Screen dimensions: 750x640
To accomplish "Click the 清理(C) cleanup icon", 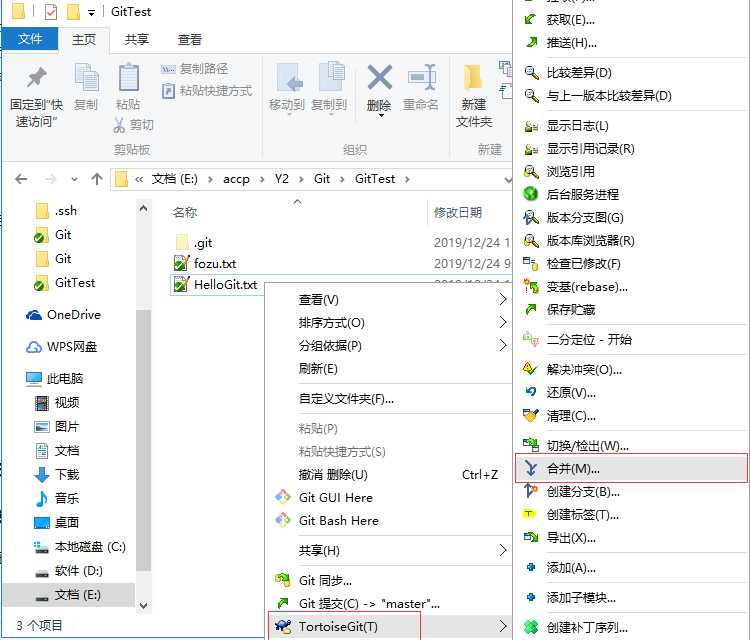I will click(x=530, y=415).
